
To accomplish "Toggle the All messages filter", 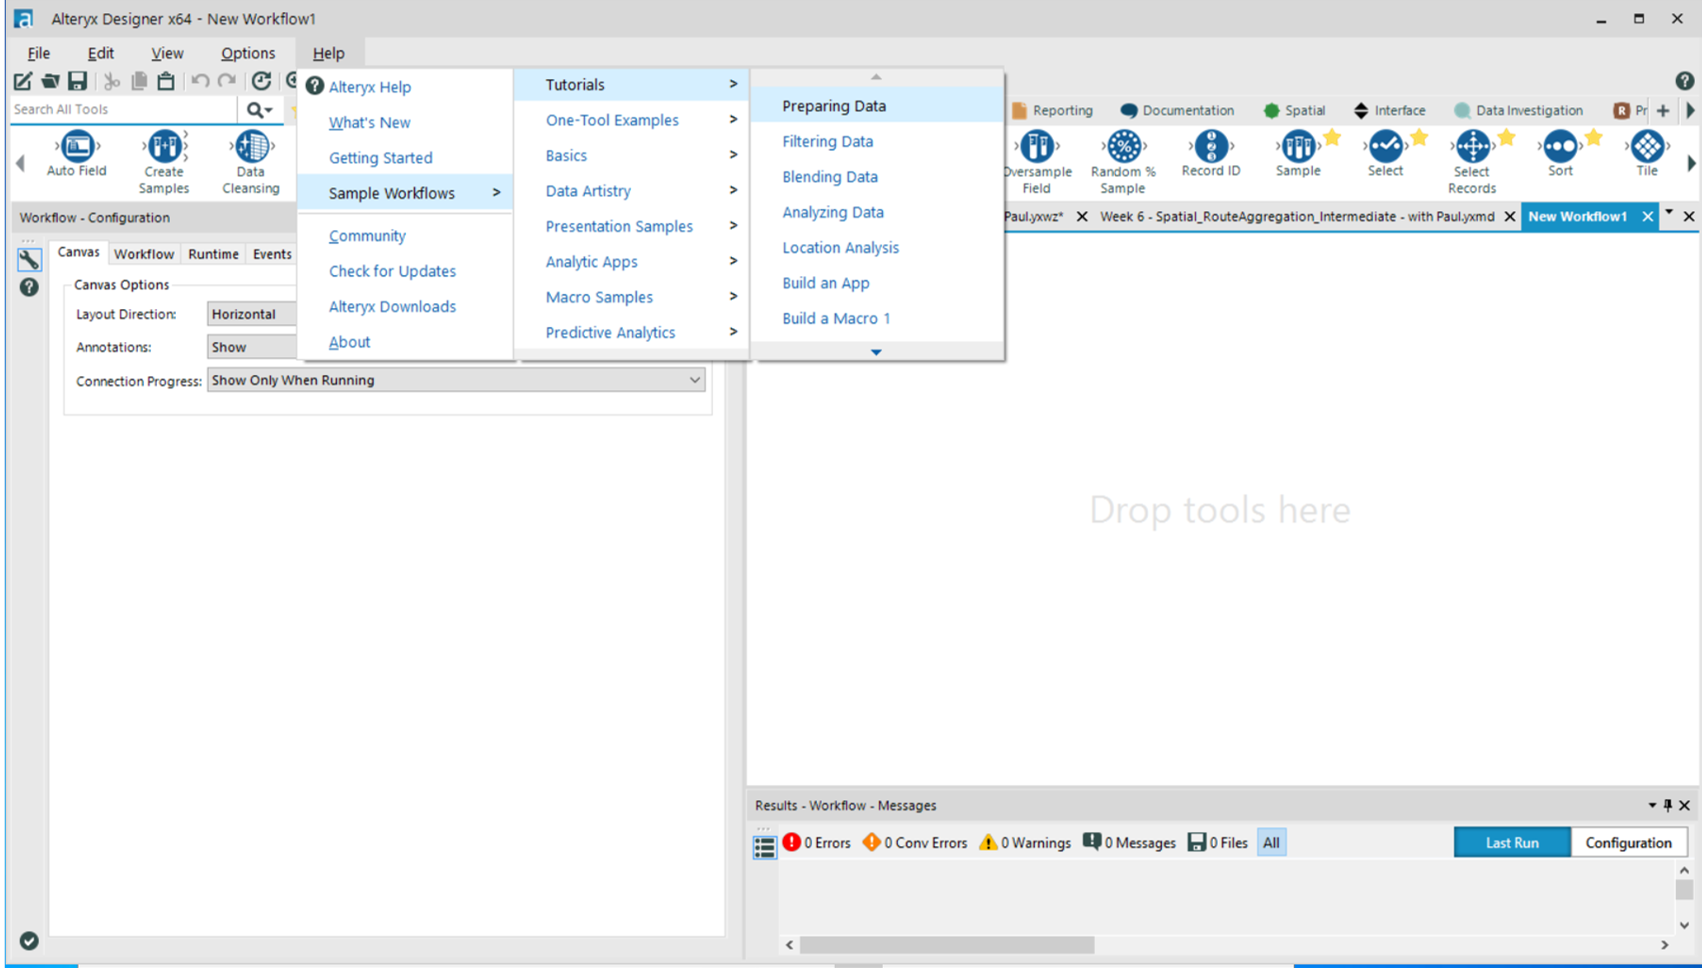I will (1271, 843).
